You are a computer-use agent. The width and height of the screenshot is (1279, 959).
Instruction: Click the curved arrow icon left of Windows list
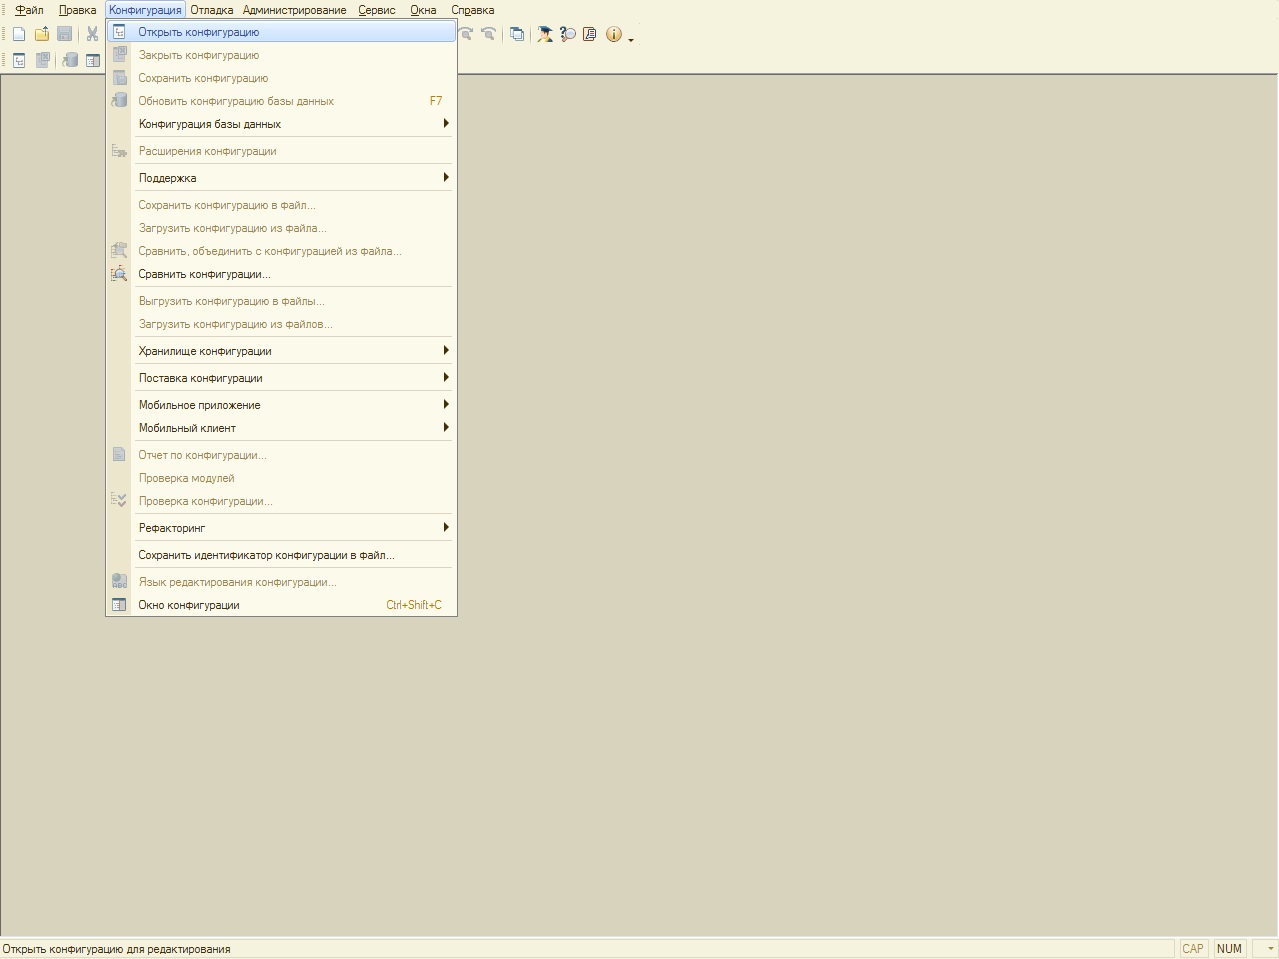[x=488, y=34]
